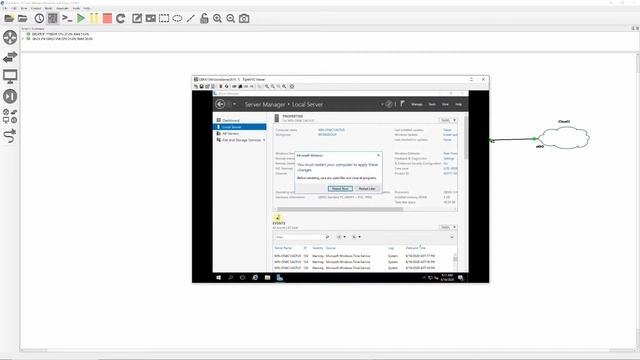The image size is (640, 360).
Task: Browse switches in GNS3 device sidebar
Action: pyautogui.click(x=10, y=57)
